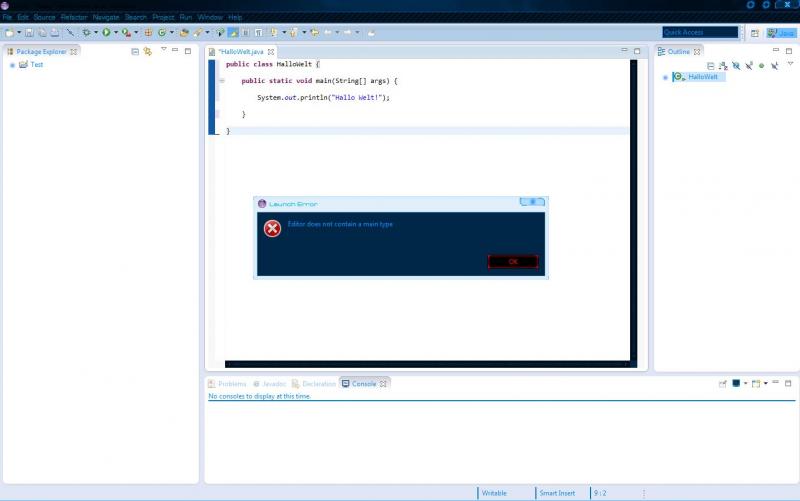Click the Debug bug icon in toolbar
Viewport: 800px width, 501px height.
click(86, 33)
